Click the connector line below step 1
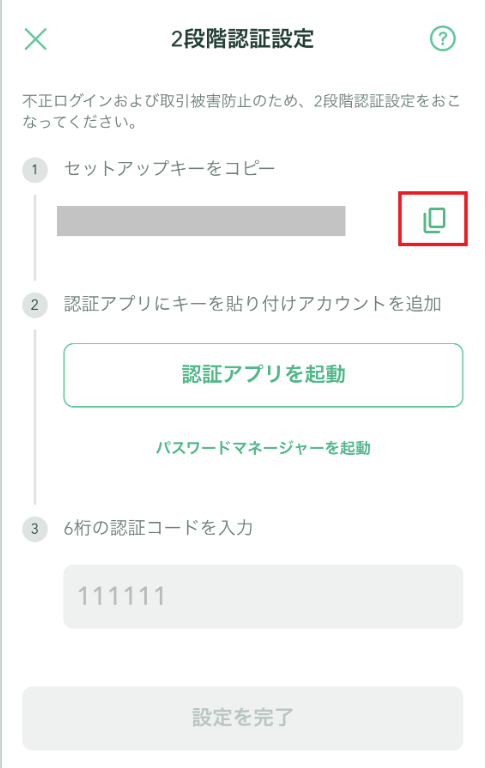 [x=35, y=238]
